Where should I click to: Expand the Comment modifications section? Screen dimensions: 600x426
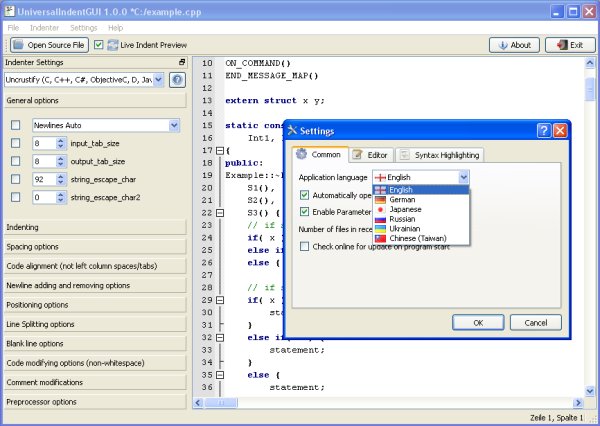tap(95, 382)
